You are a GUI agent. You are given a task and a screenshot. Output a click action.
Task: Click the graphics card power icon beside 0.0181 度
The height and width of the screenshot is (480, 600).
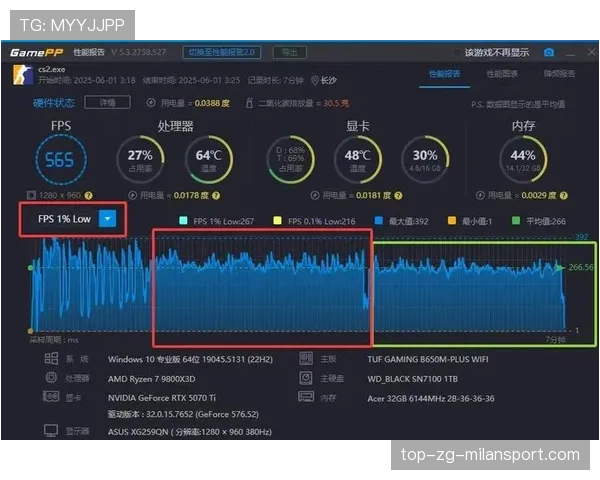(315, 195)
